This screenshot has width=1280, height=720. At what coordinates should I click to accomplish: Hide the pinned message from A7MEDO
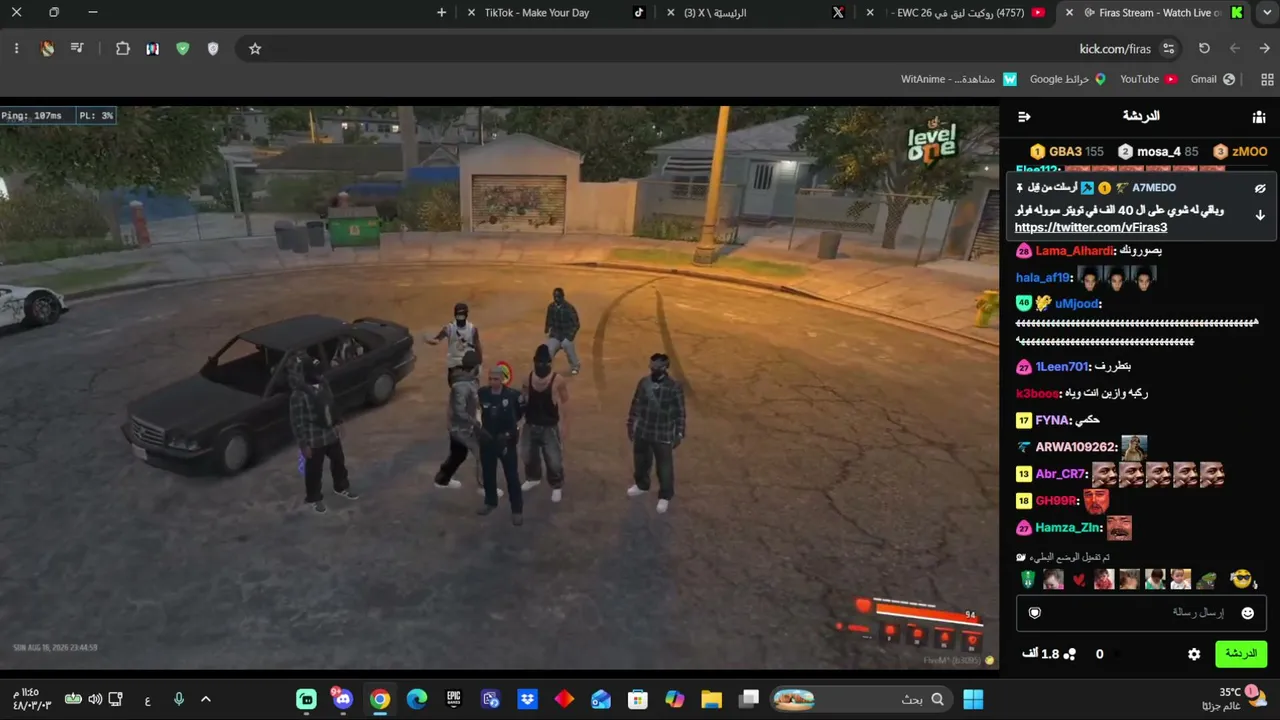(x=1260, y=188)
